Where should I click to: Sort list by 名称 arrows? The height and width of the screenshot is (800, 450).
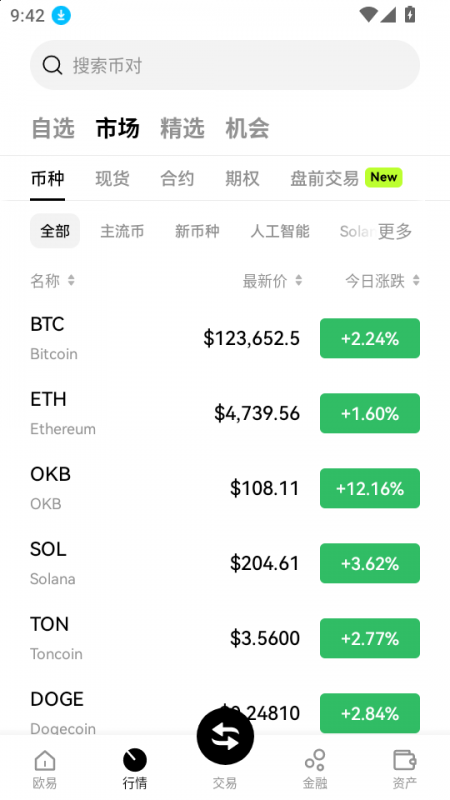point(71,280)
